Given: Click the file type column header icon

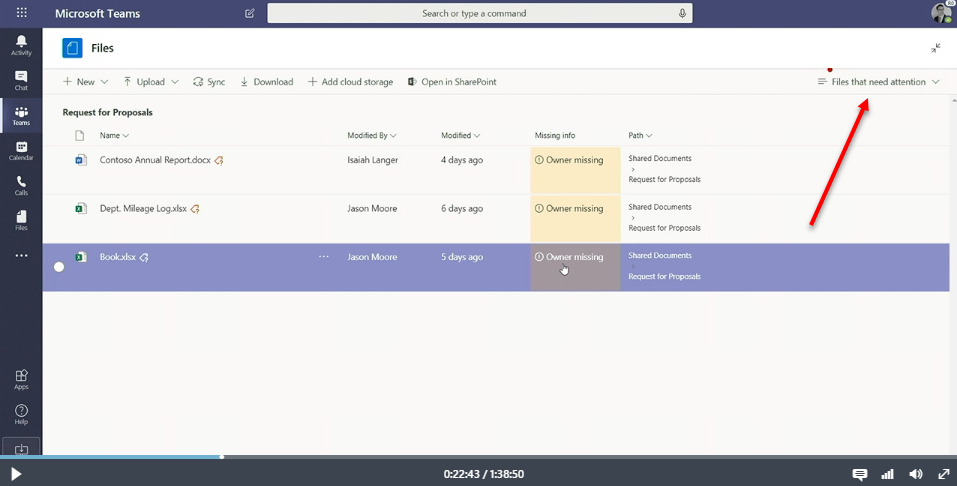Looking at the screenshot, I should pos(79,136).
